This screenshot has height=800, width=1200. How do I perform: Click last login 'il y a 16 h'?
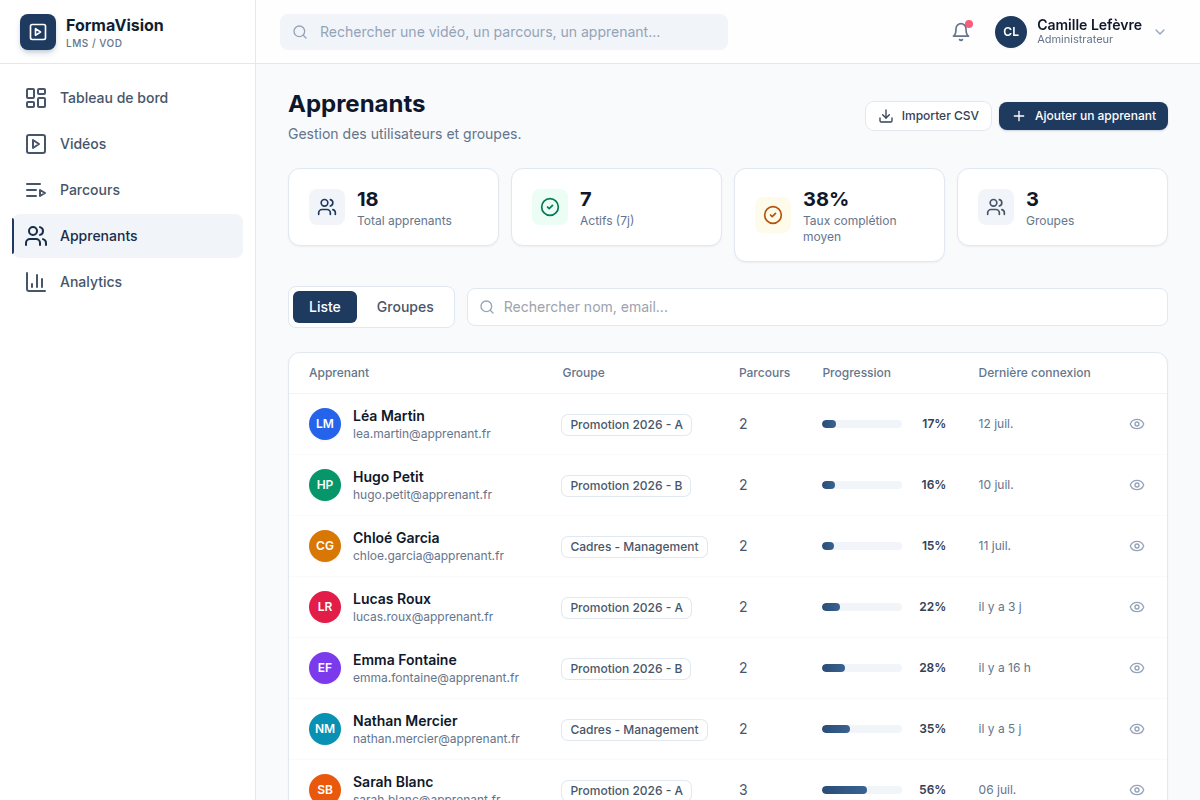point(1004,668)
